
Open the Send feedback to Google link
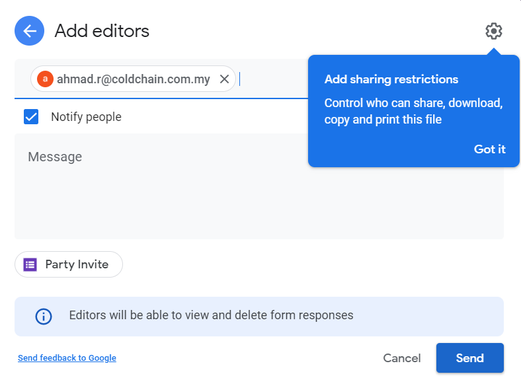[67, 358]
